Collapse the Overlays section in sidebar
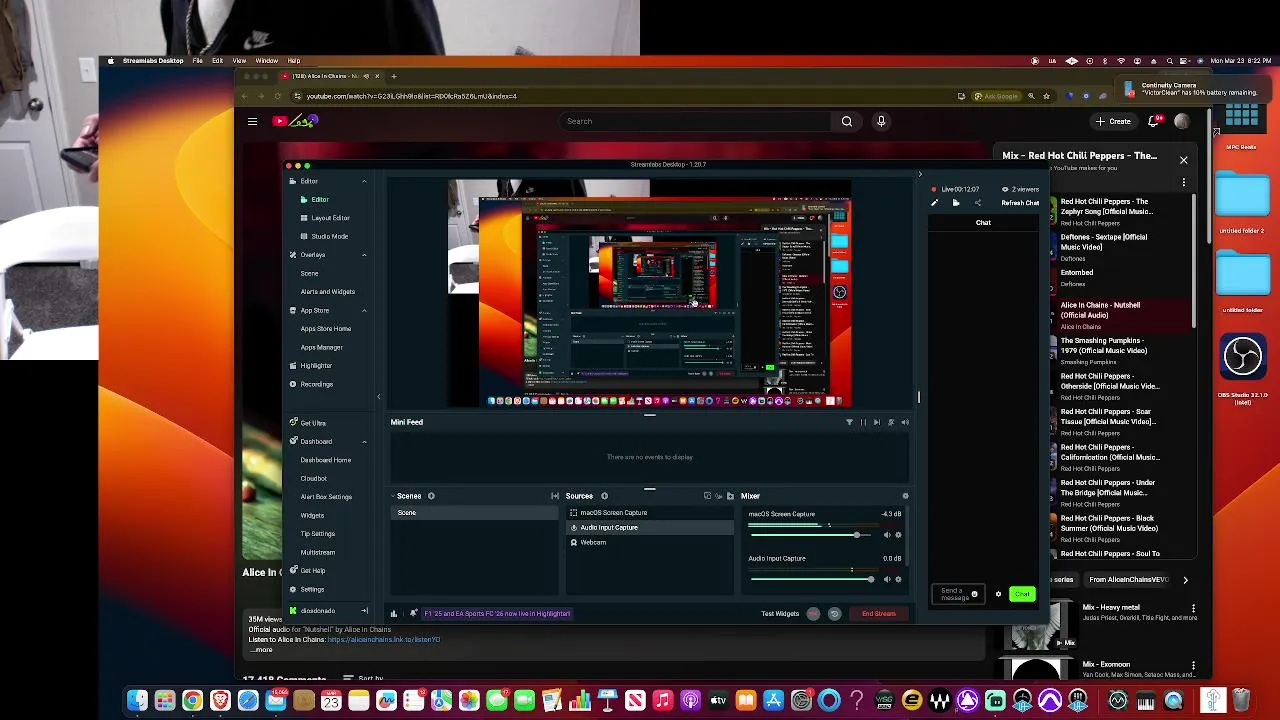This screenshot has width=1280, height=720. click(364, 255)
